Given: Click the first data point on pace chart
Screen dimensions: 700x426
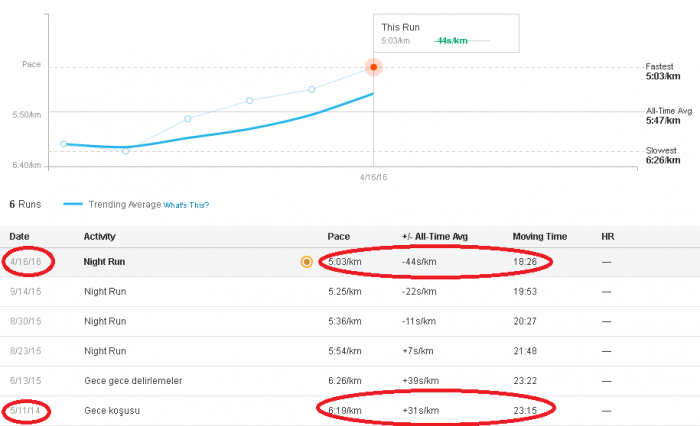Looking at the screenshot, I should [x=64, y=144].
